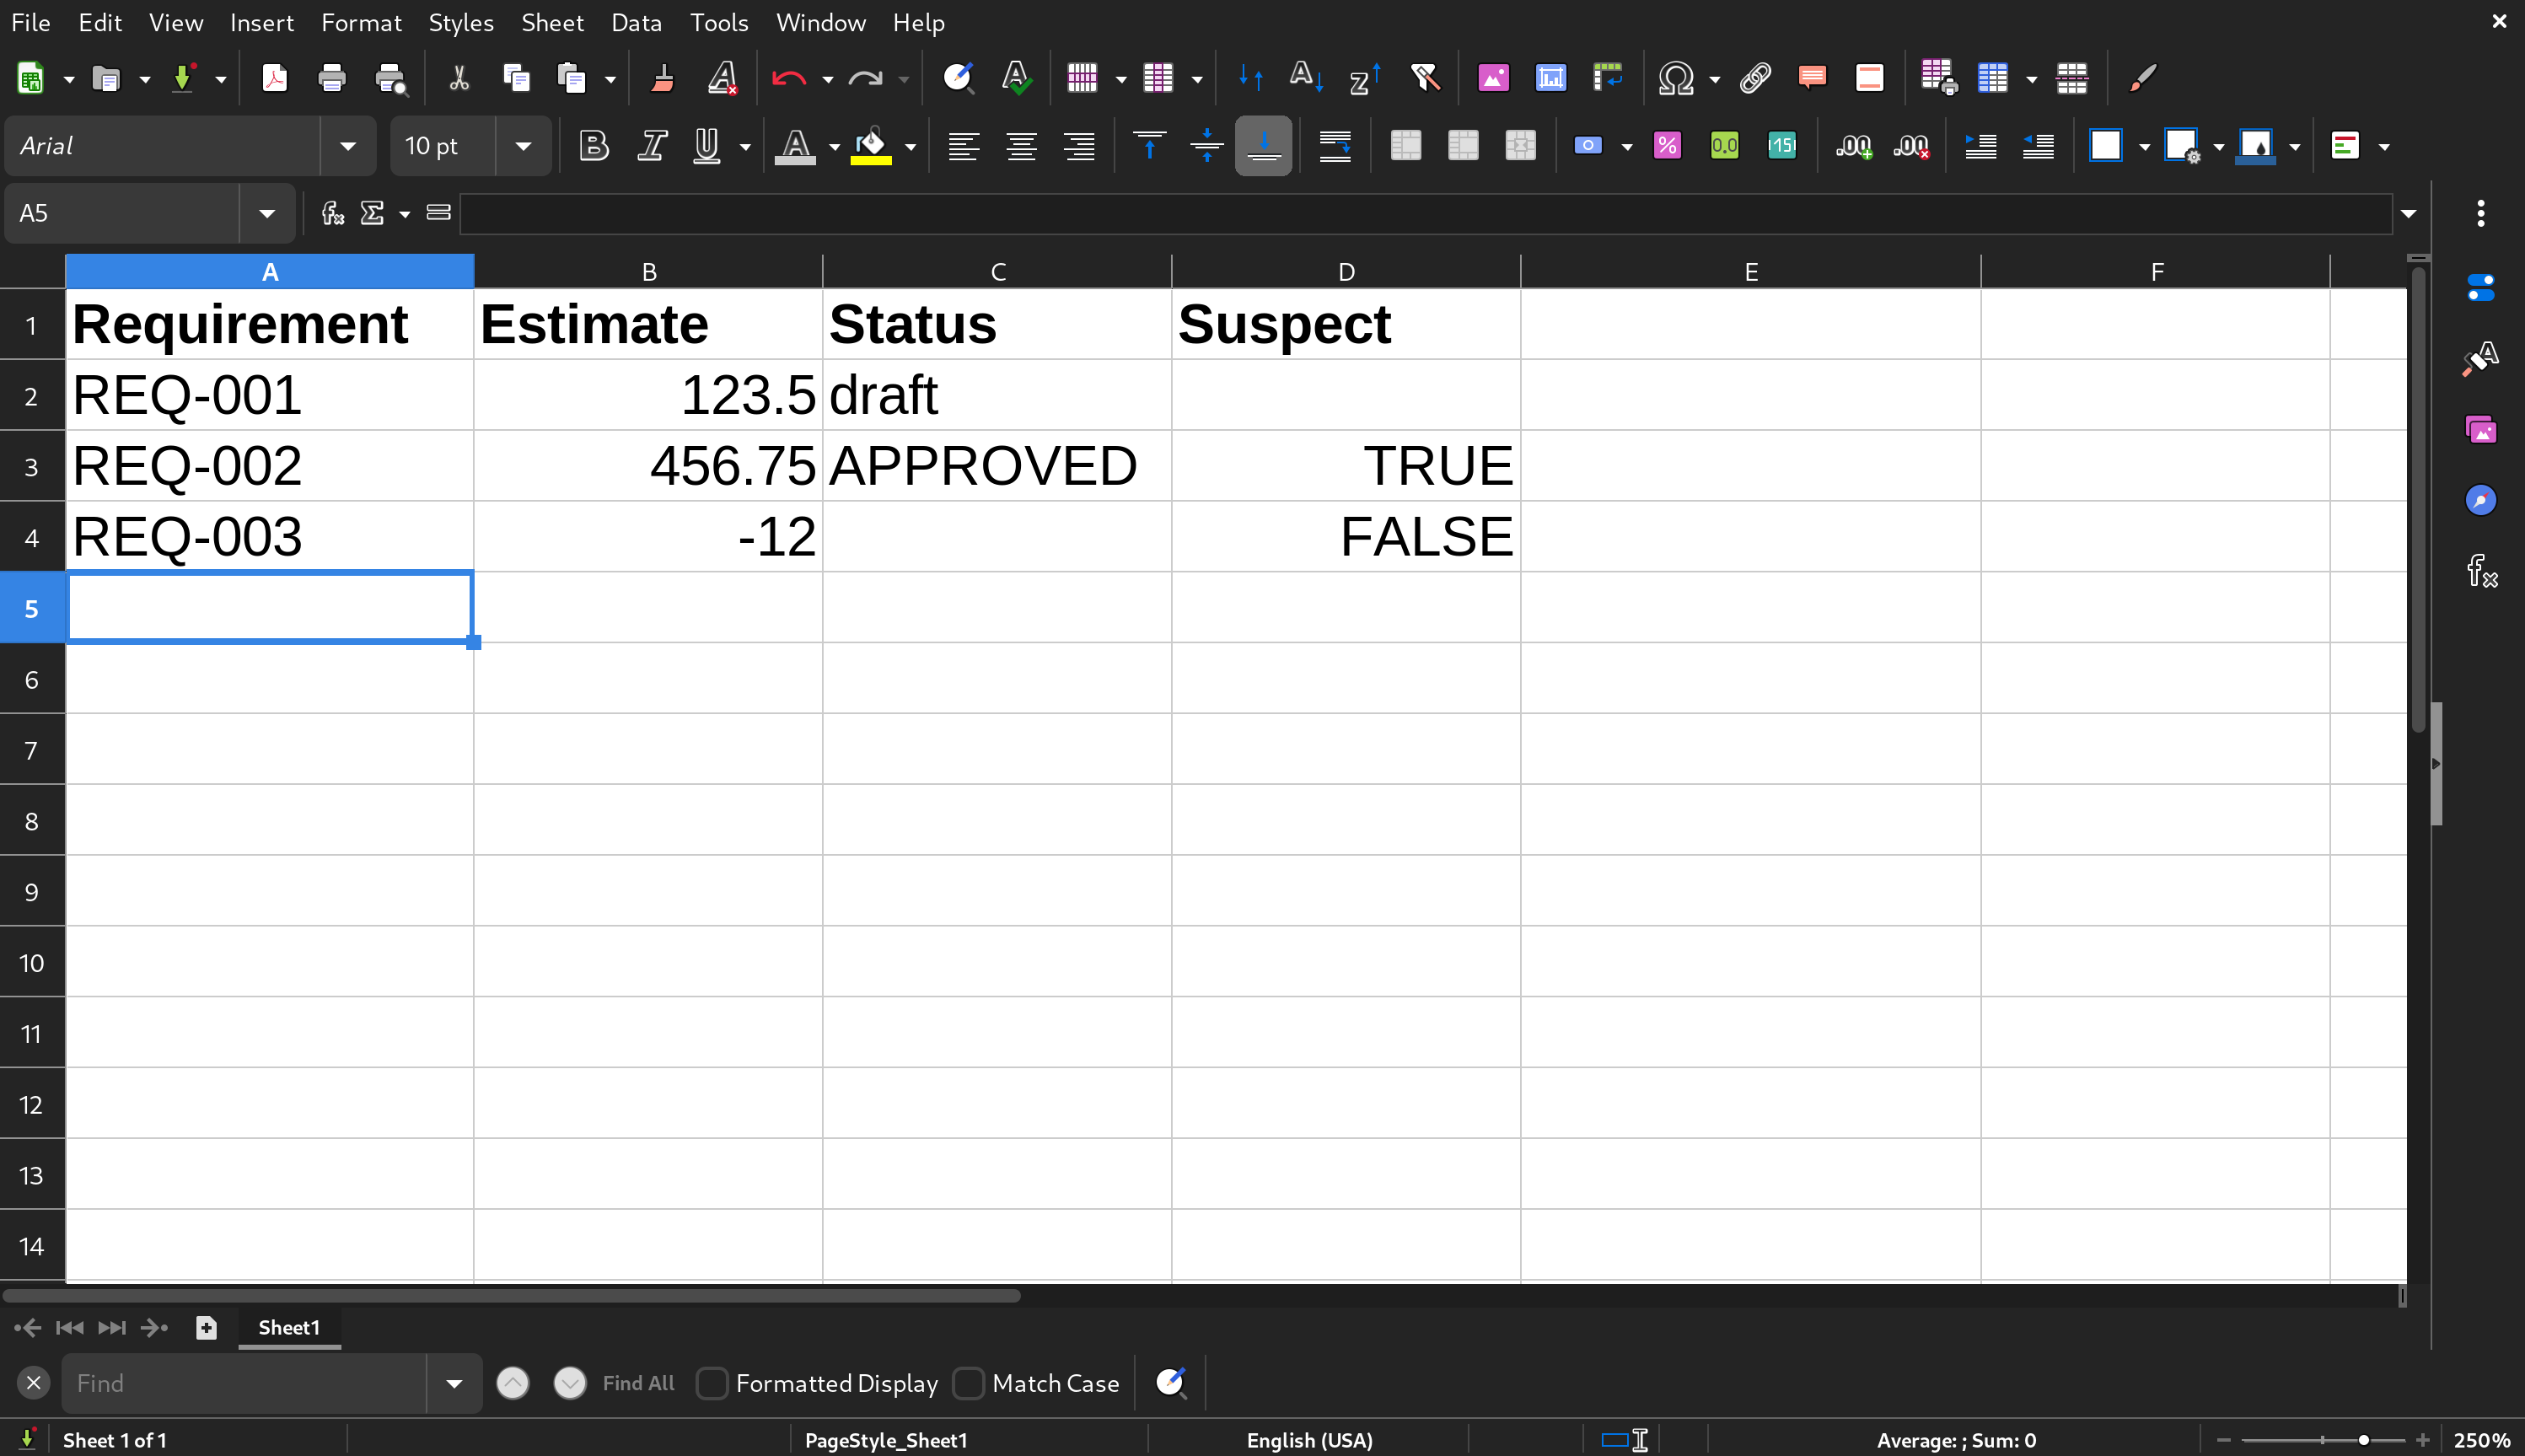Select the Sheet1 tab
2525x1456 pixels.
[x=289, y=1327]
